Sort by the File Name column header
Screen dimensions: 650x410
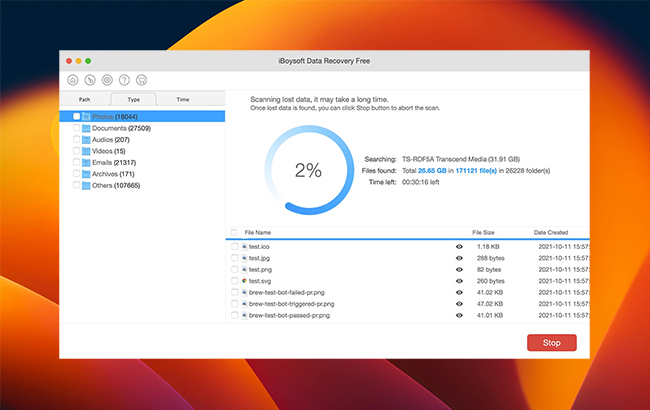pos(258,233)
